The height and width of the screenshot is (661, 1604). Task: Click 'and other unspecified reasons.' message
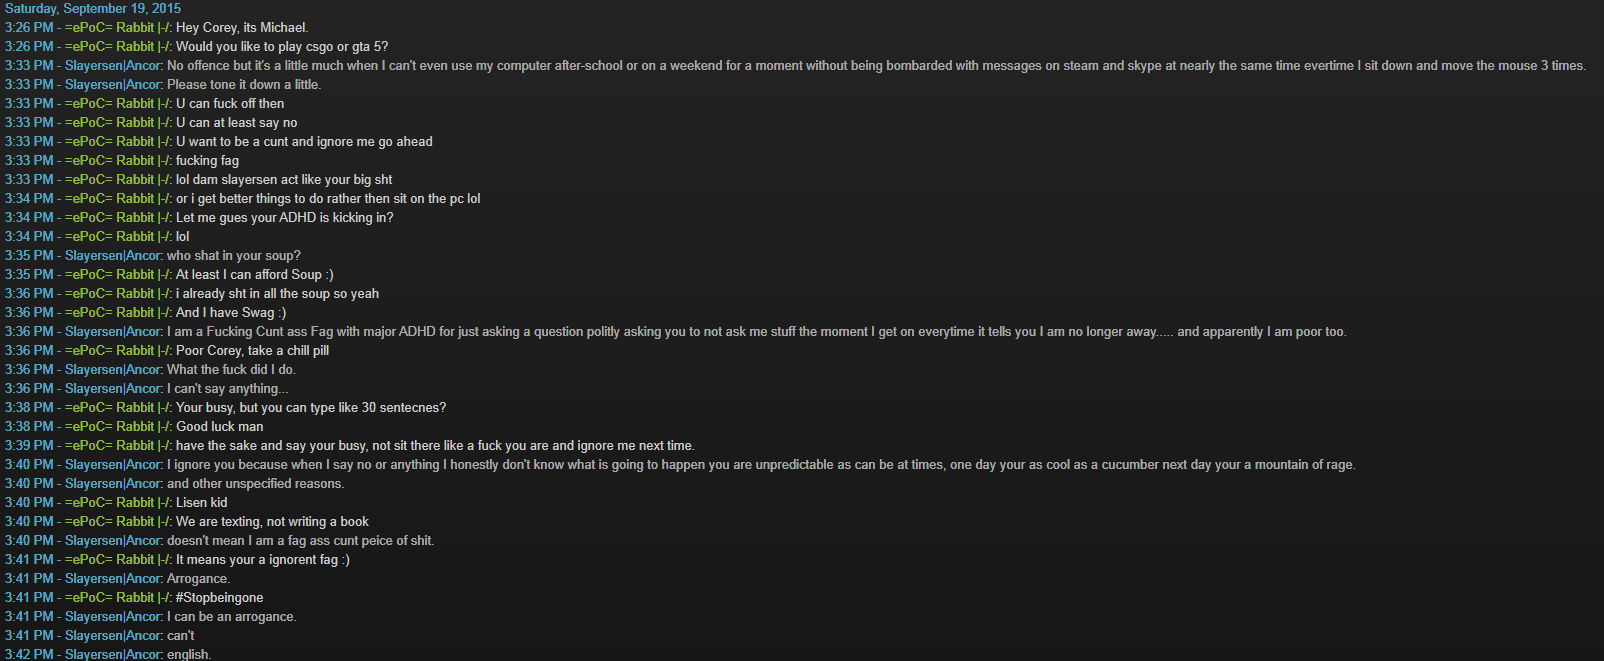click(256, 483)
